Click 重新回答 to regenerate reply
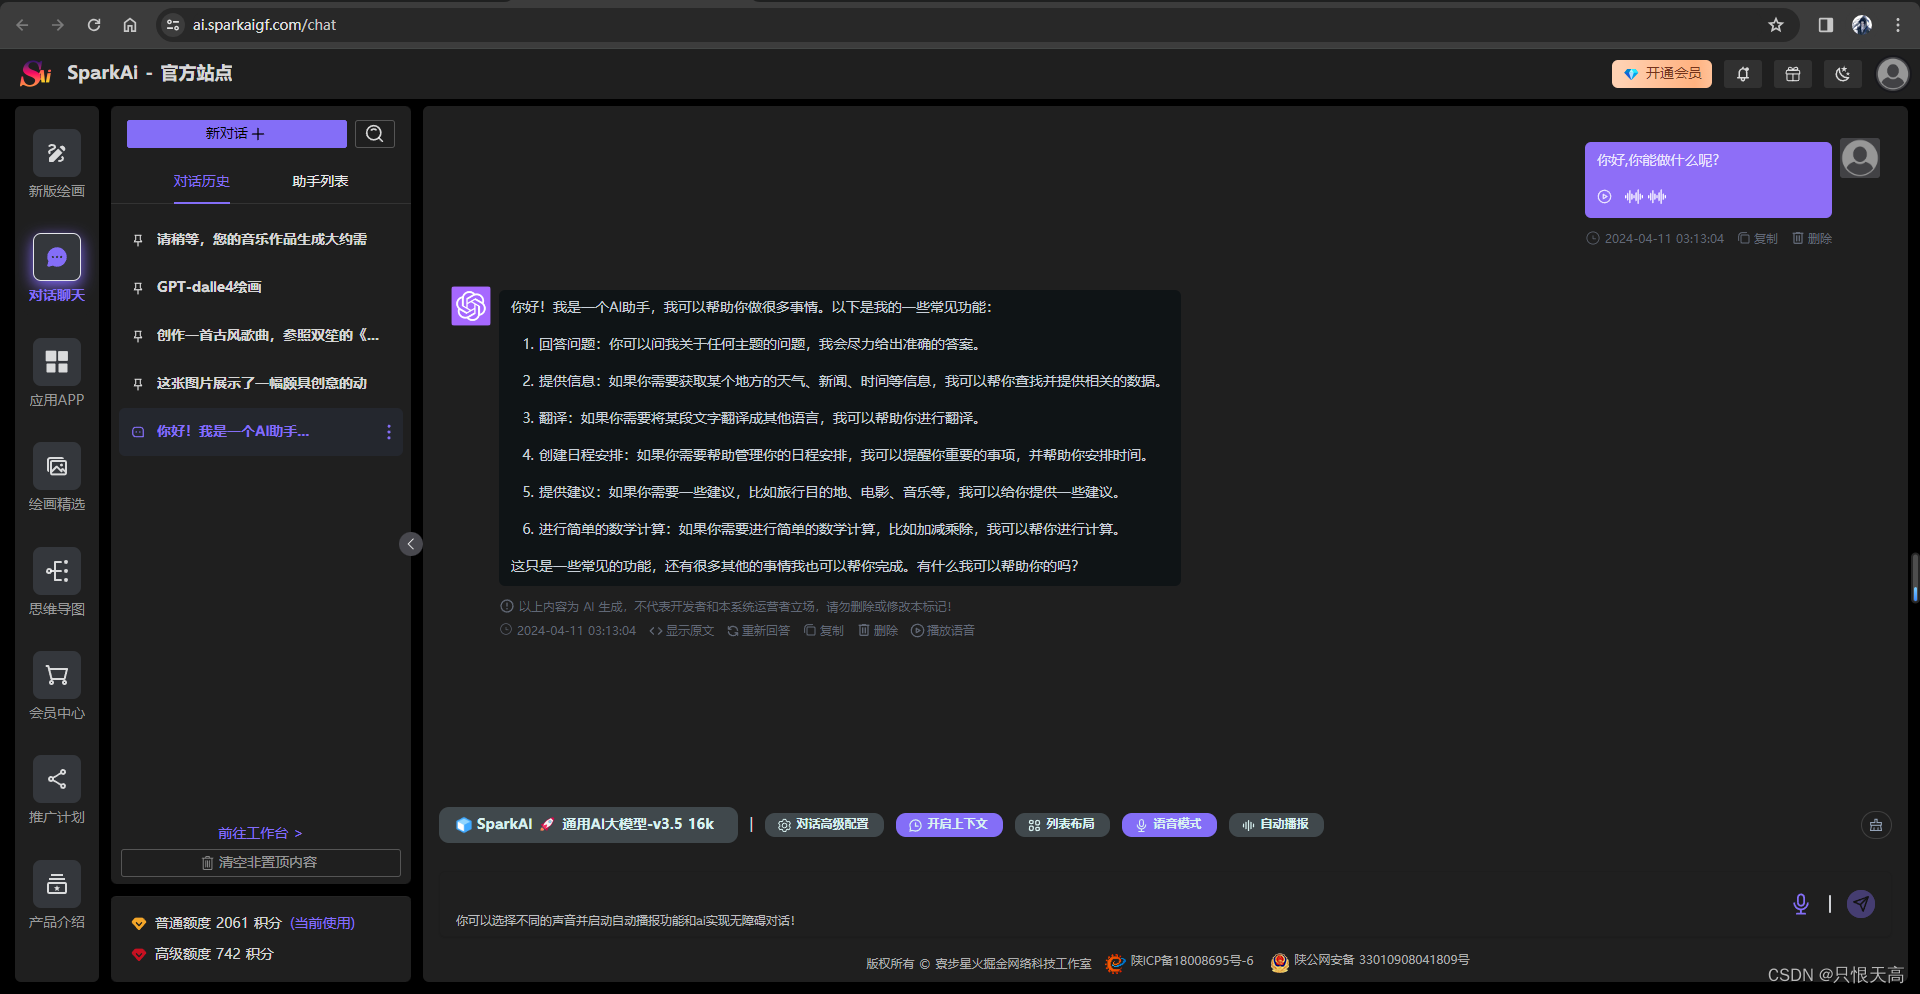The width and height of the screenshot is (1920, 994). pos(759,631)
